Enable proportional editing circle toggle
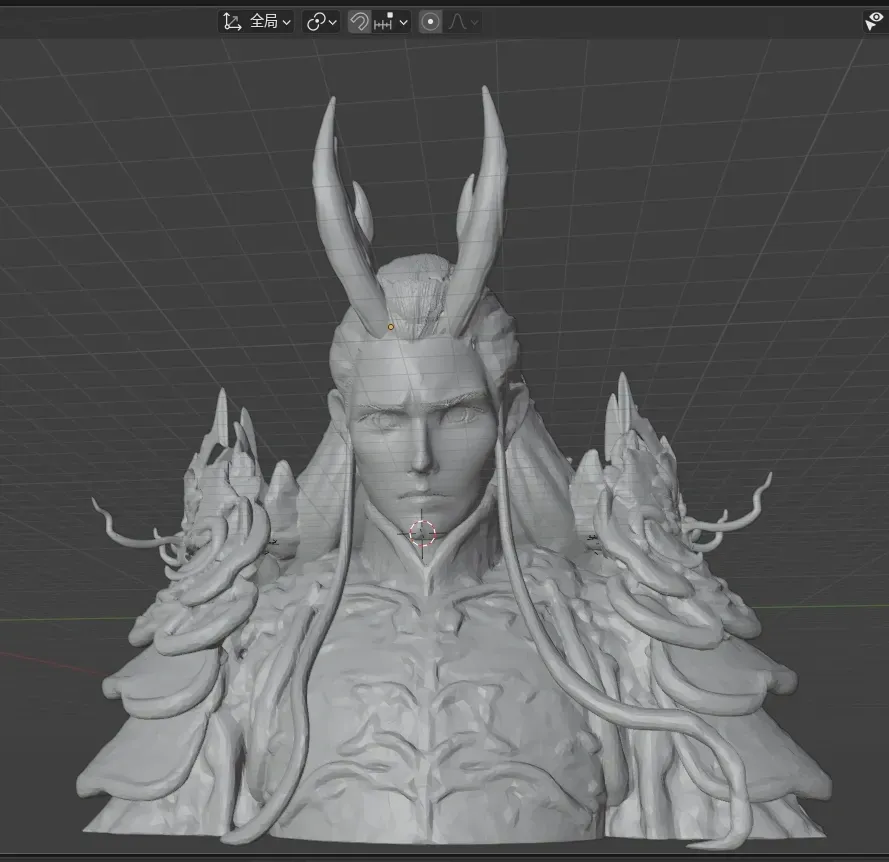889x862 pixels. point(430,21)
